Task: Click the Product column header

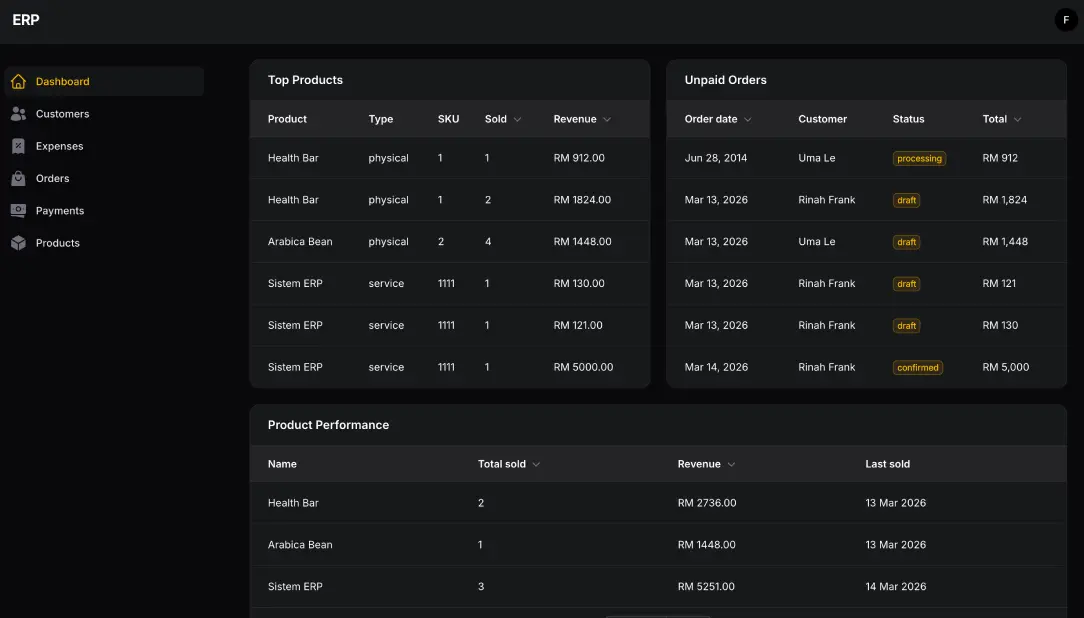Action: pyautogui.click(x=287, y=119)
